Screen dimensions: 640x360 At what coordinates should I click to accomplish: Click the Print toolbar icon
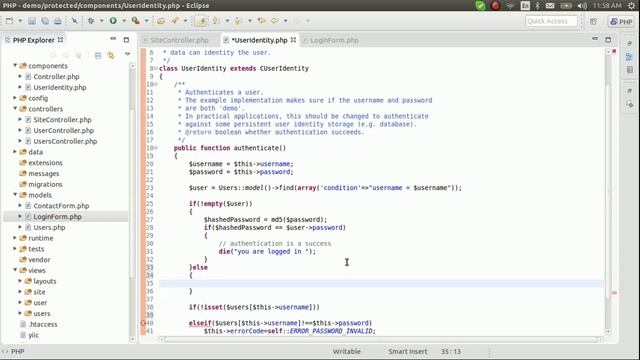coord(58,21)
